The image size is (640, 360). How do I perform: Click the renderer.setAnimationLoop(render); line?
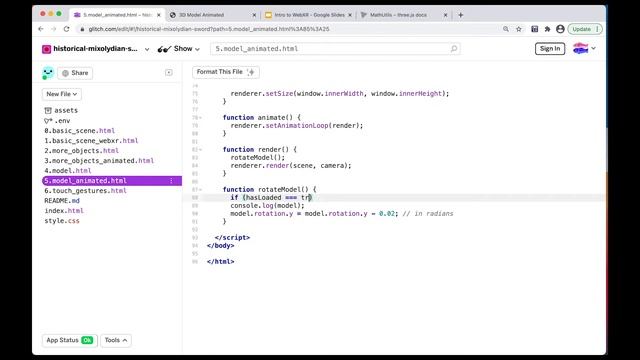coord(297,126)
